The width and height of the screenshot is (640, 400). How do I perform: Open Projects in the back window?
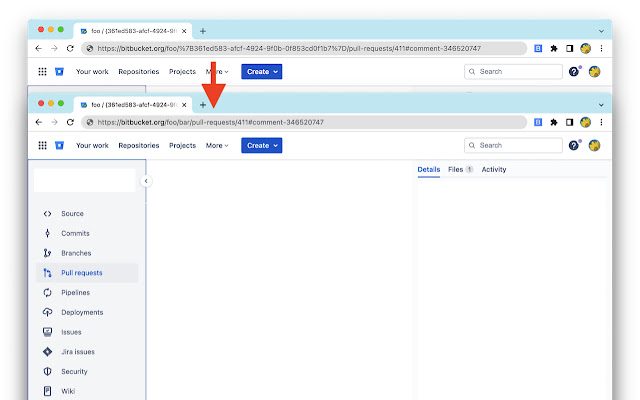(182, 71)
